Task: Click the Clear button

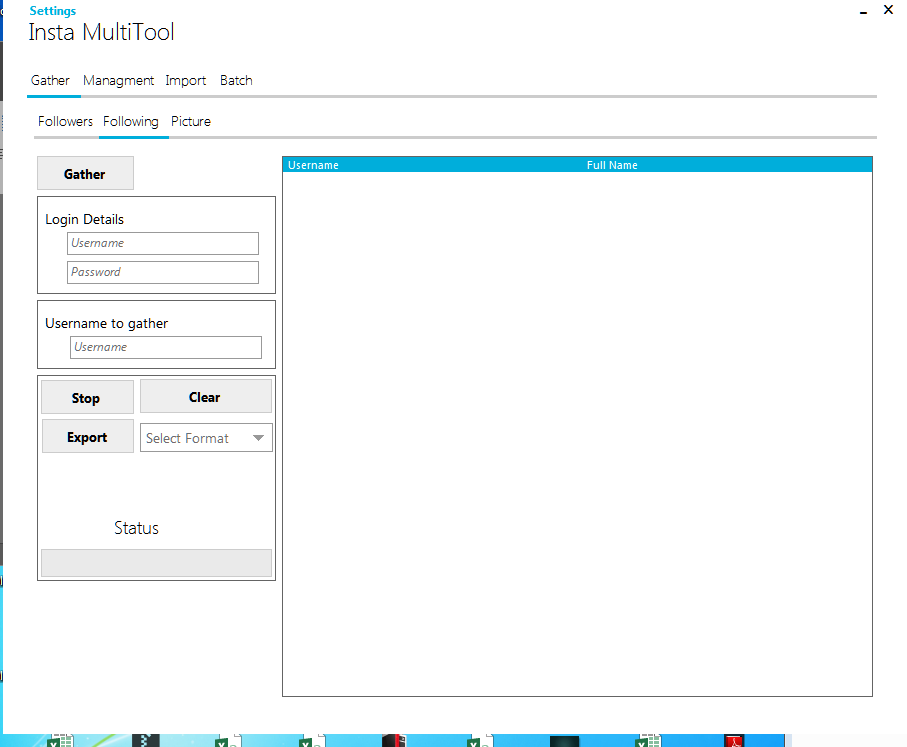Action: tap(205, 396)
